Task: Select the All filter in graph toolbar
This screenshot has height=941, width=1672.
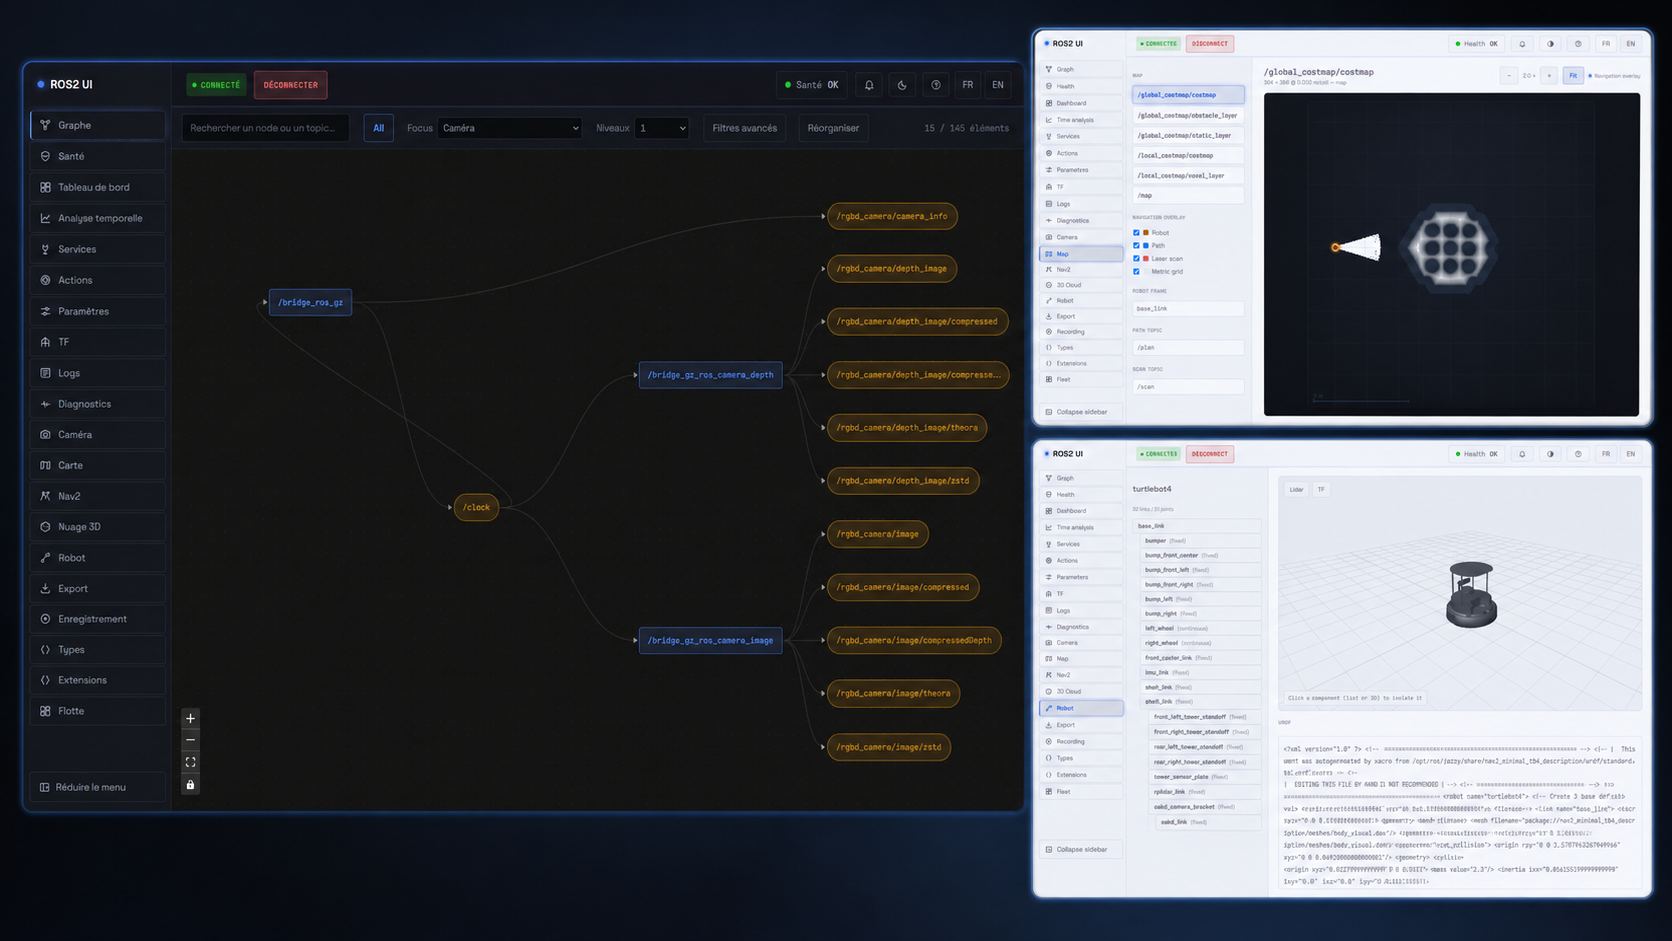Action: [378, 128]
